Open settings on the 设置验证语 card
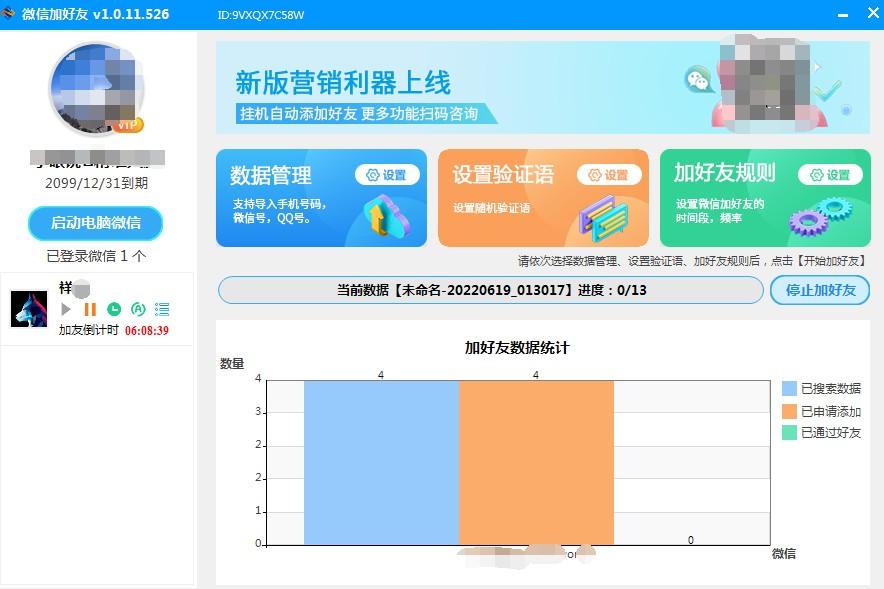 609,175
